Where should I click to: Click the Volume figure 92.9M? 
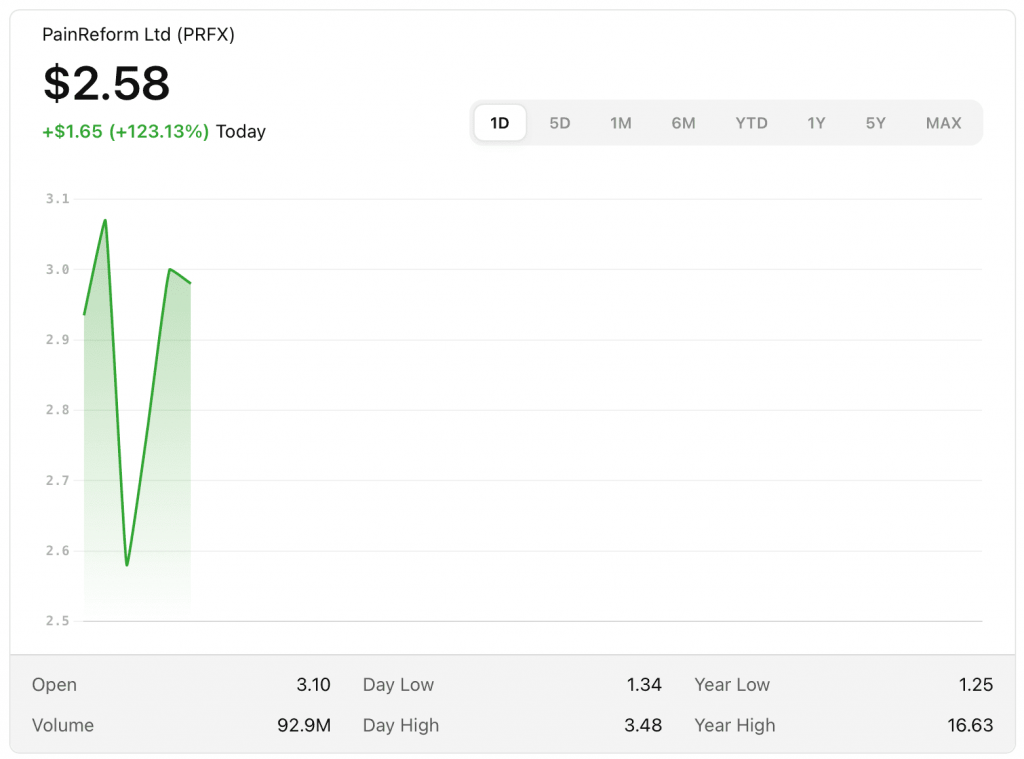click(x=304, y=725)
